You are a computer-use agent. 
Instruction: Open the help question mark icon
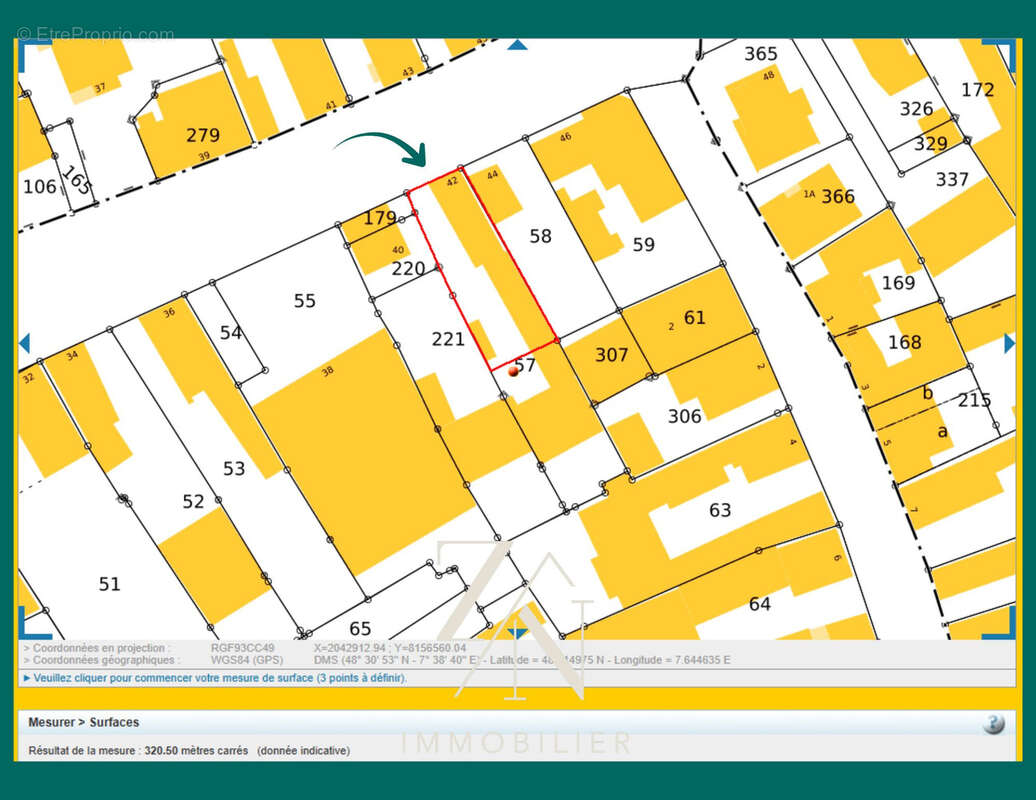click(992, 724)
